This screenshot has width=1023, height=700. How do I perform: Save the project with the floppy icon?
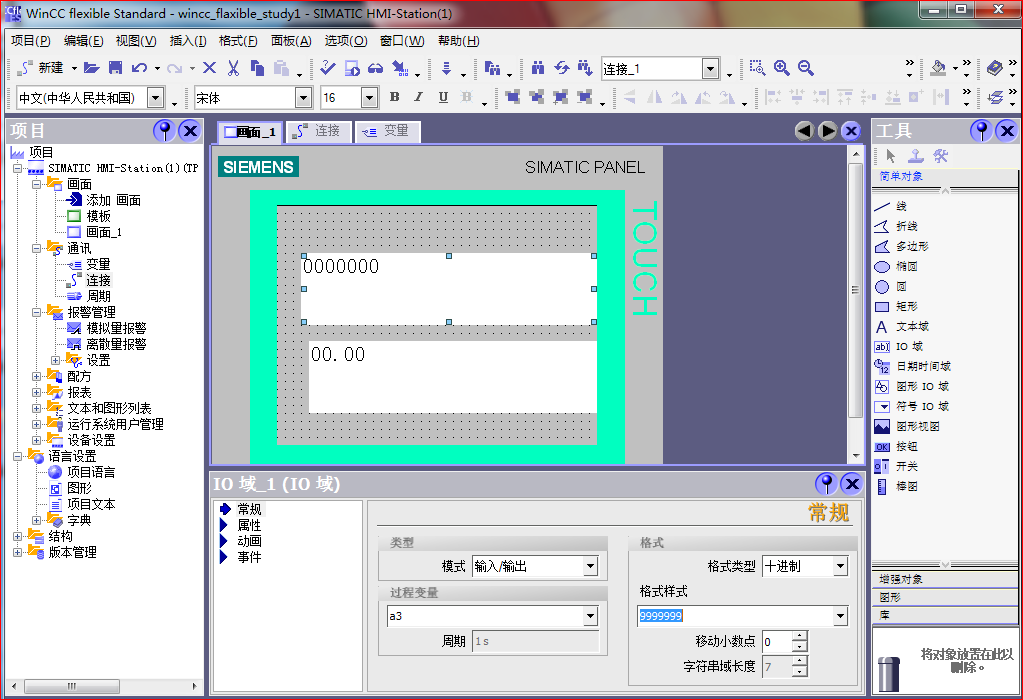[x=115, y=68]
